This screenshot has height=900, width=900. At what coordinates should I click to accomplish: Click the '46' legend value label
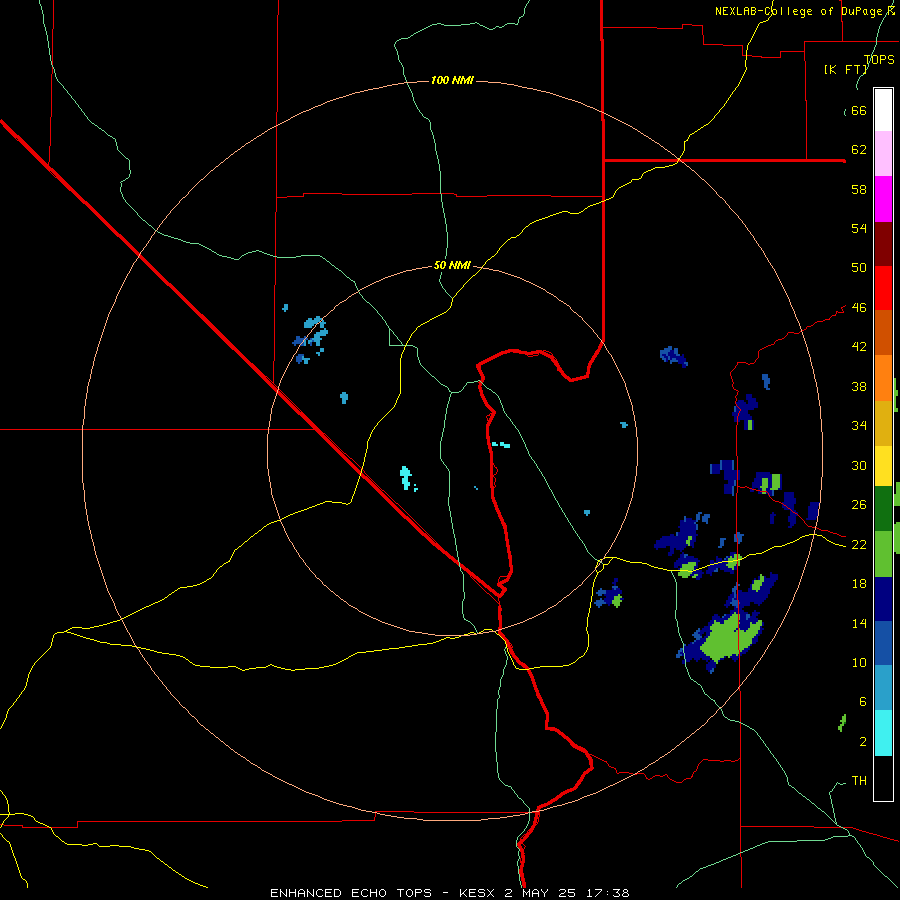(859, 308)
